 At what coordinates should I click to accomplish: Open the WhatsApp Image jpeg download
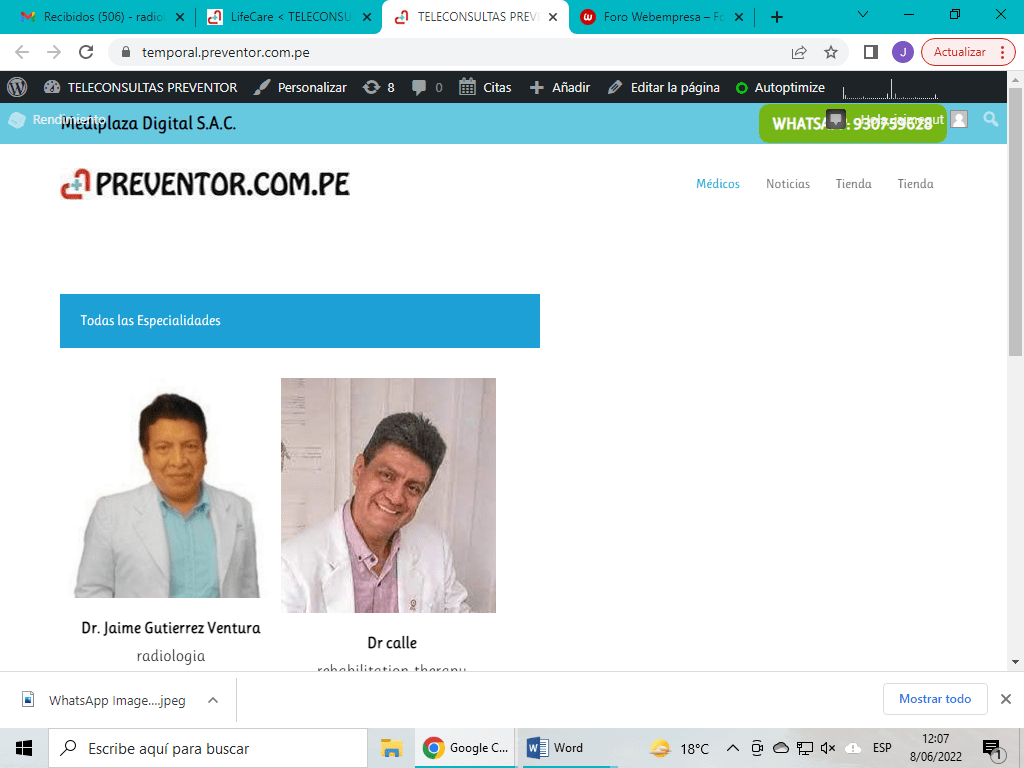(x=104, y=700)
